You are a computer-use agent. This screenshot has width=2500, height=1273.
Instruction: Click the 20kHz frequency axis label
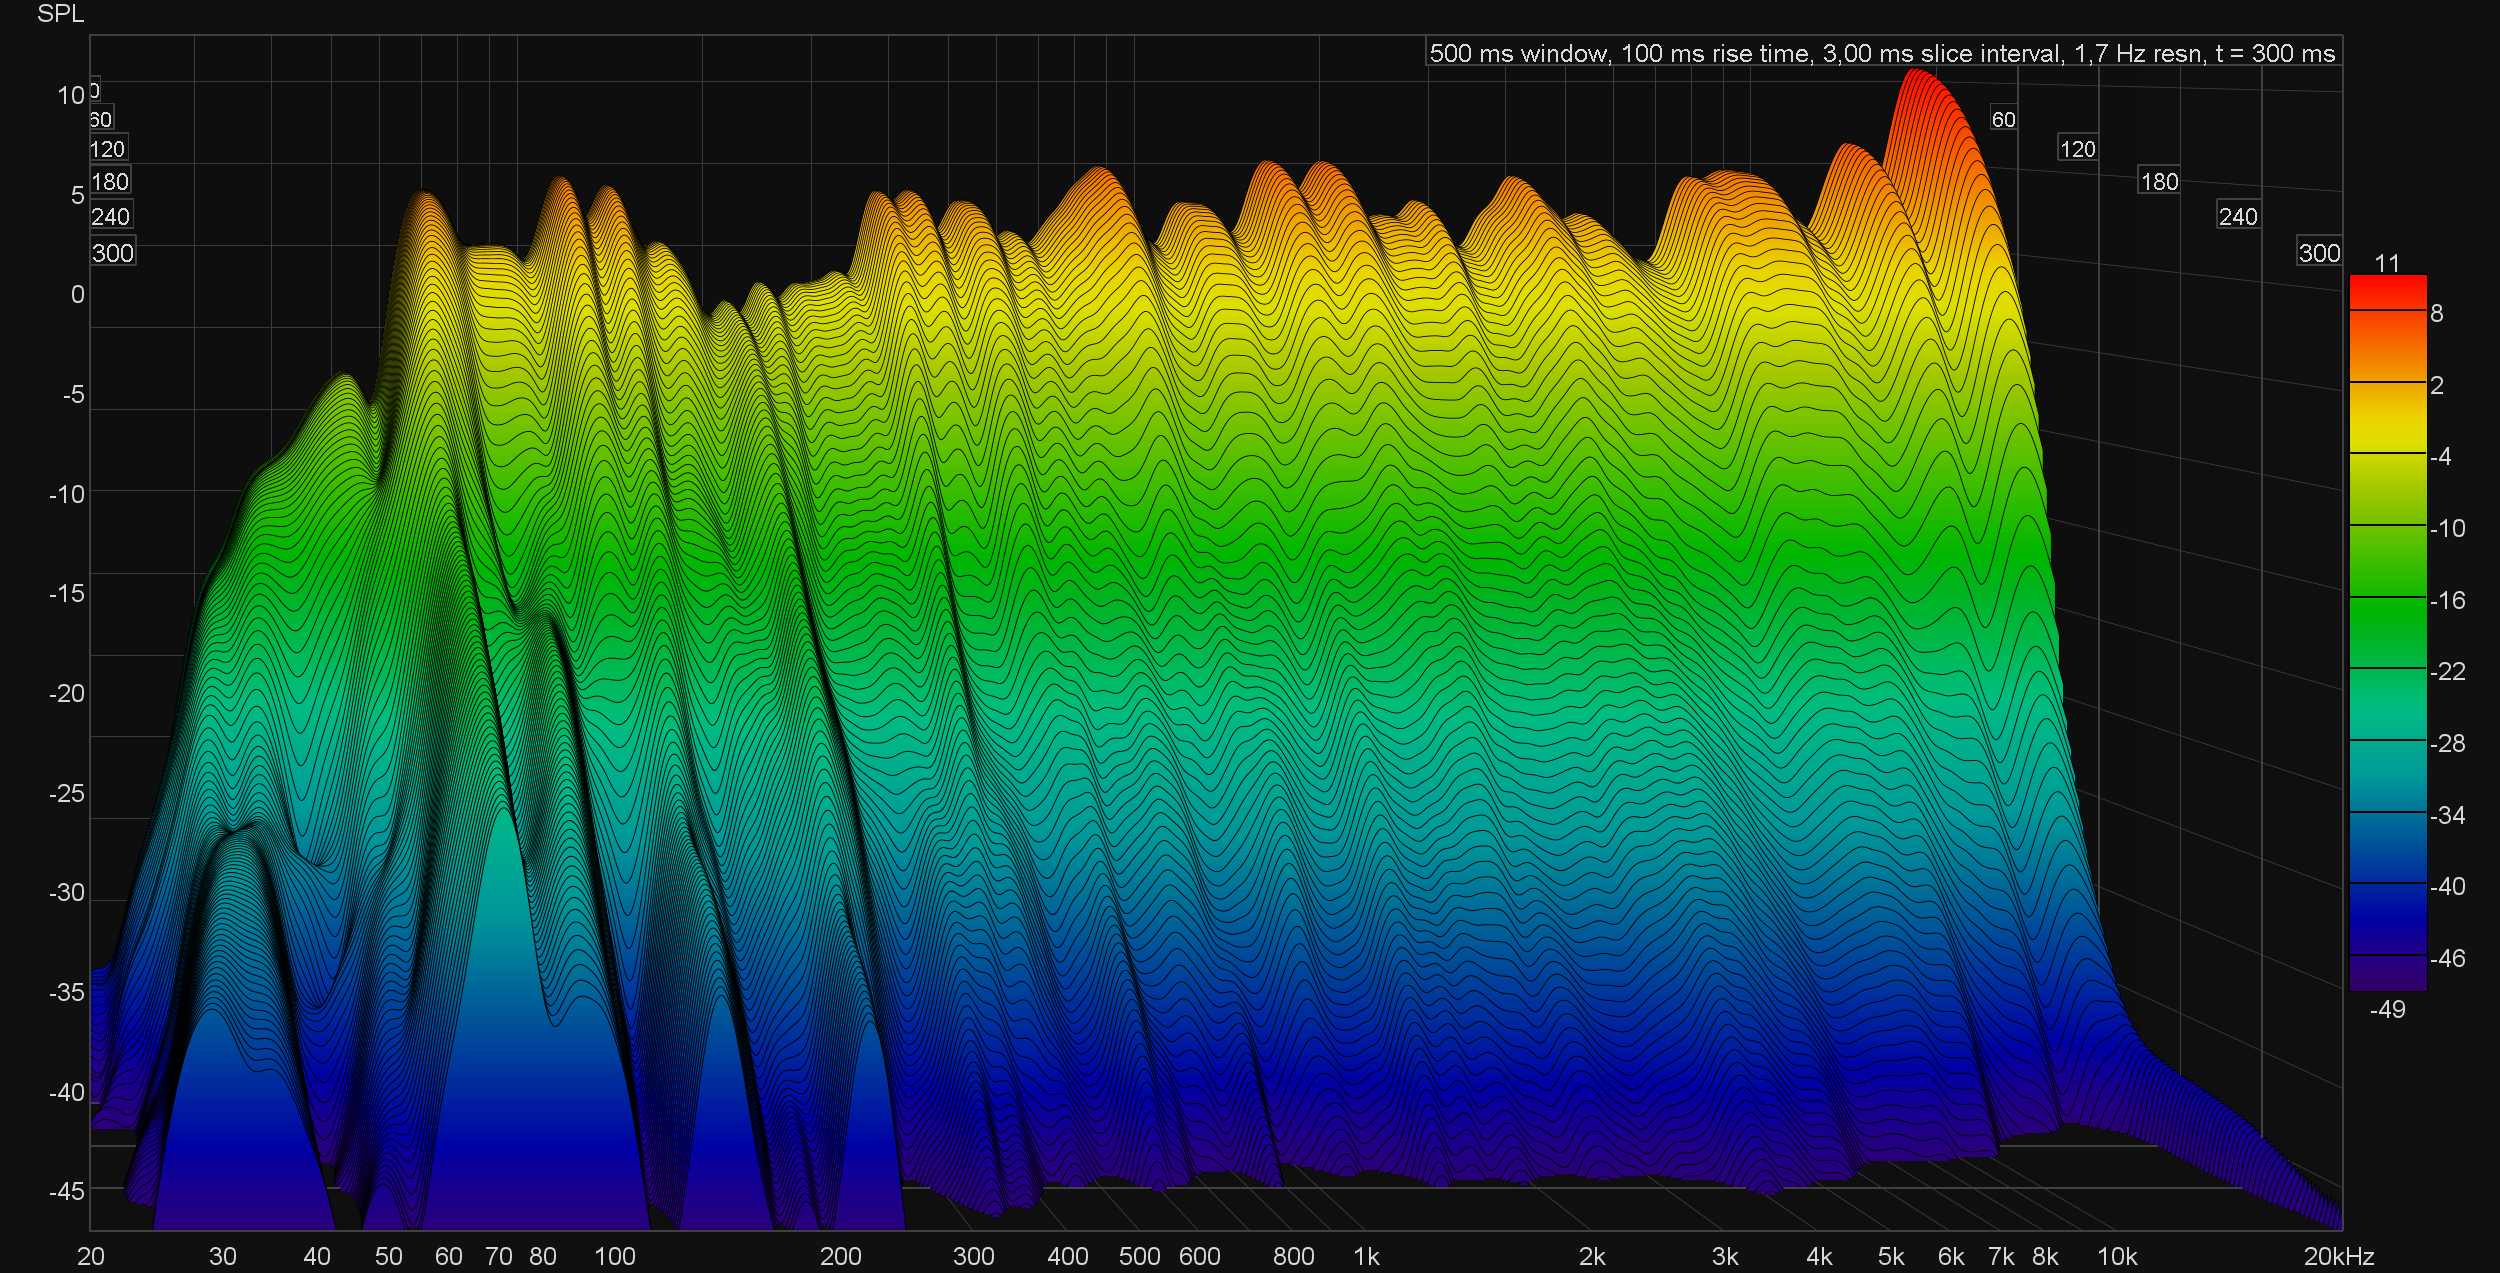pyautogui.click(x=2338, y=1256)
